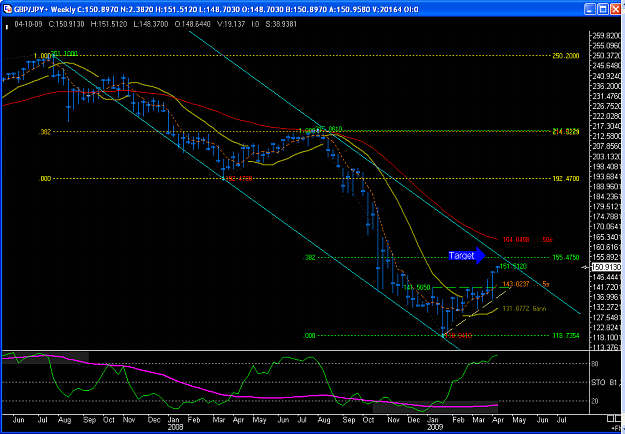Click the 118.7354 level label

click(x=566, y=336)
